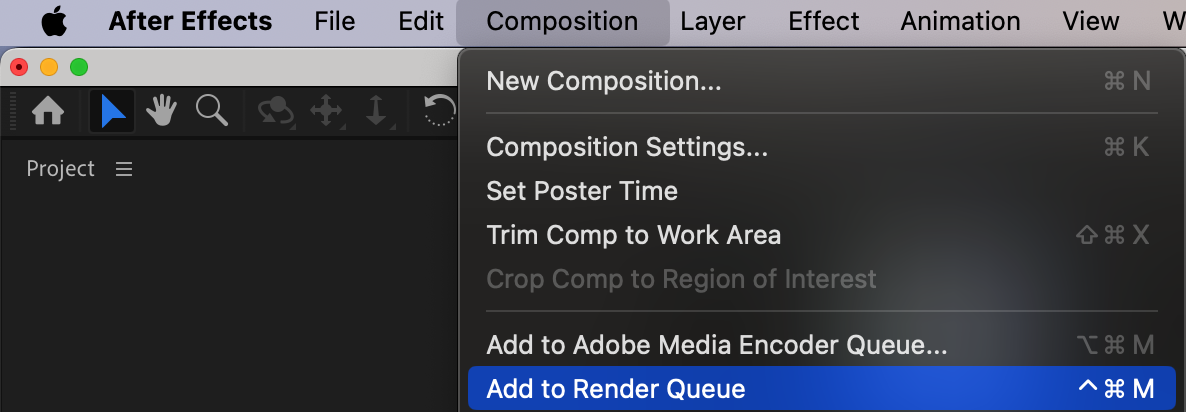1186x412 pixels.
Task: Choose the Orbit camera tool
Action: [x=275, y=111]
